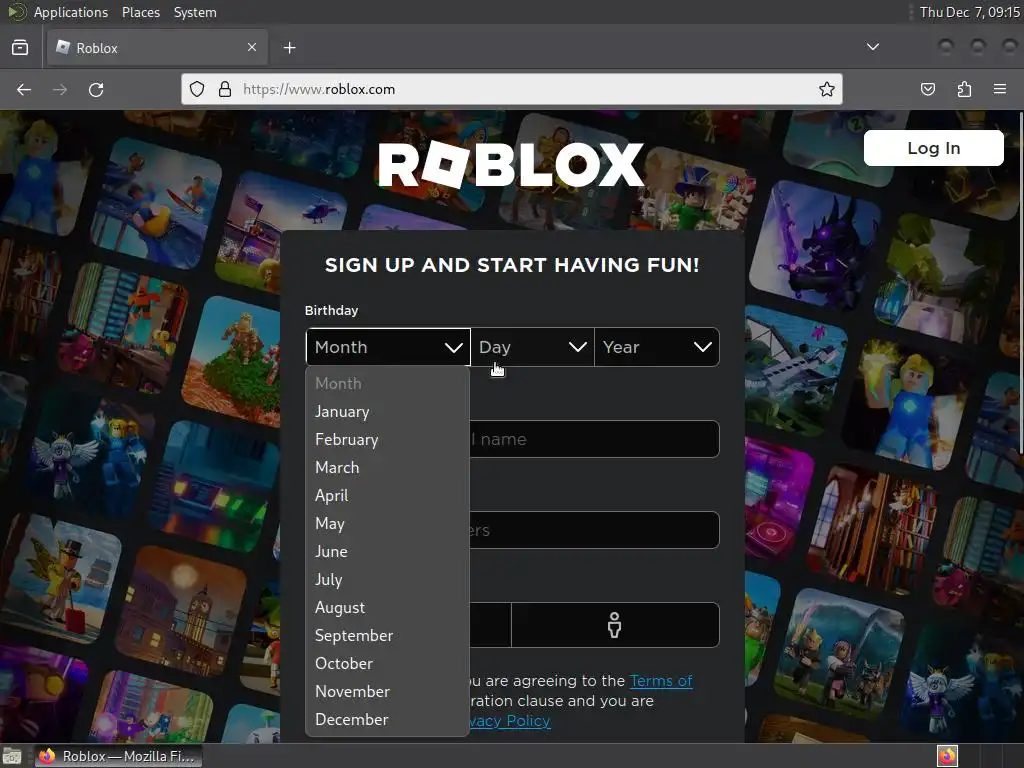Open the Firefox hamburger menu

pyautogui.click(x=1000, y=89)
